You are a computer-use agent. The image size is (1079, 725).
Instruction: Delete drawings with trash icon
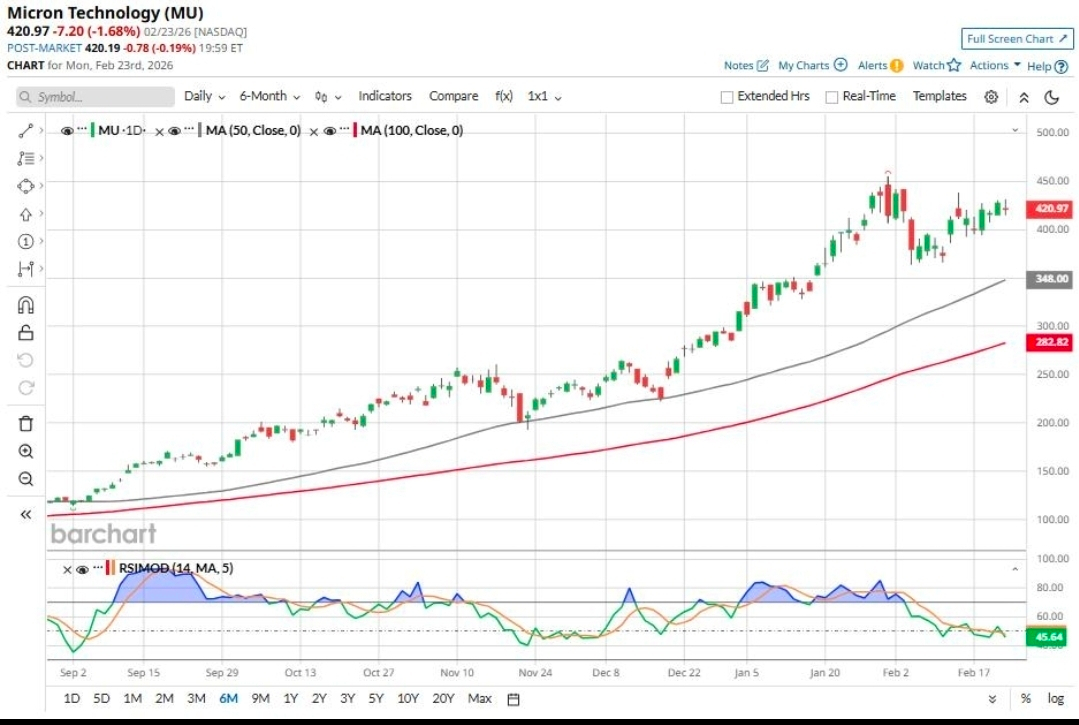pos(25,424)
